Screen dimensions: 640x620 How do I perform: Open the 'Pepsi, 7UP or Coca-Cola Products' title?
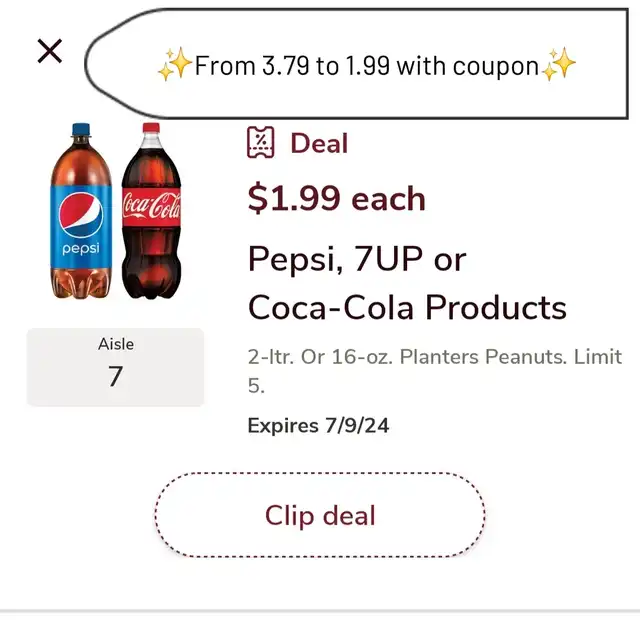pyautogui.click(x=407, y=282)
